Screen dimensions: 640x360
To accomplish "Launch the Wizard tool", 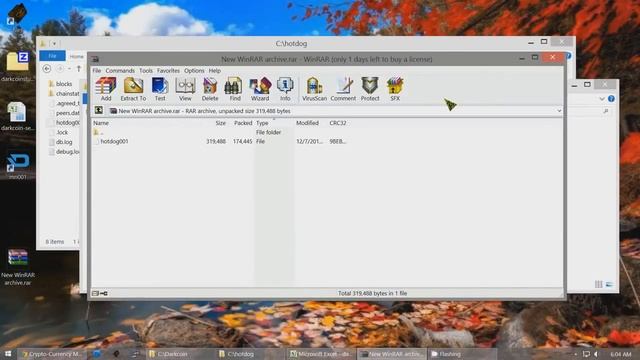I will coord(260,89).
